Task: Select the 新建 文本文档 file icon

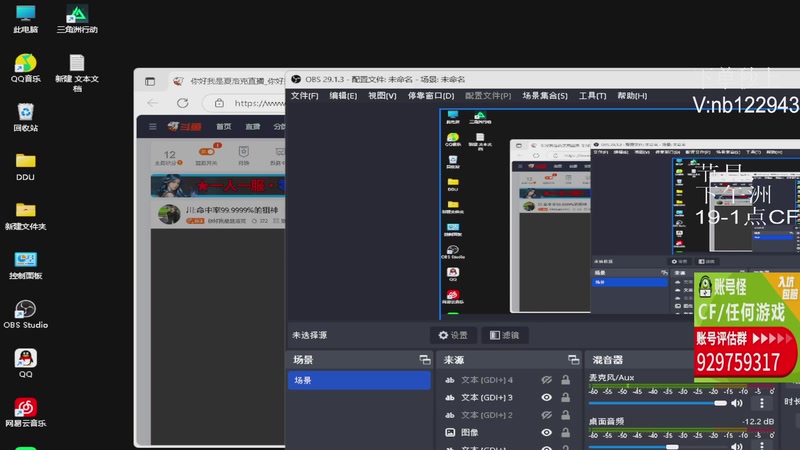Action: [77, 72]
